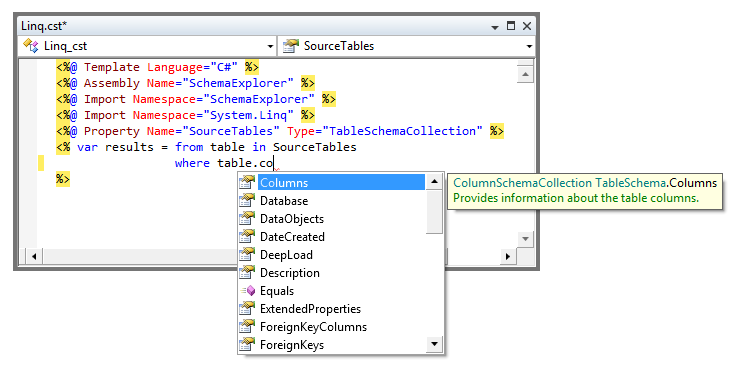Close the Linq.cst document window

[x=527, y=26]
